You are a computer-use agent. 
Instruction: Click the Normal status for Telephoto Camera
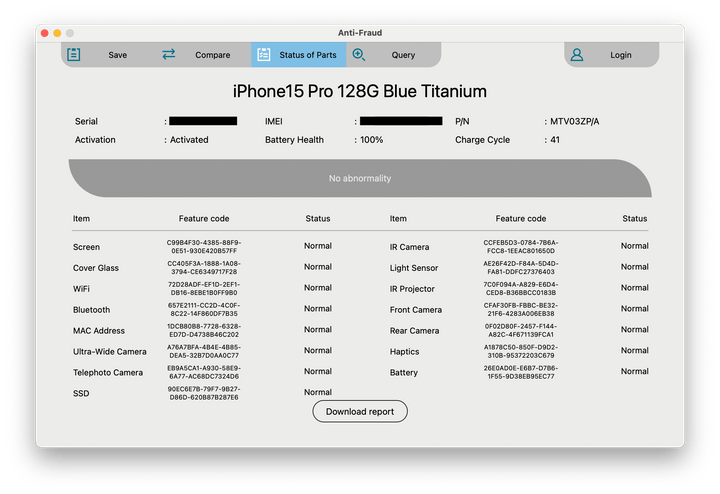click(318, 371)
